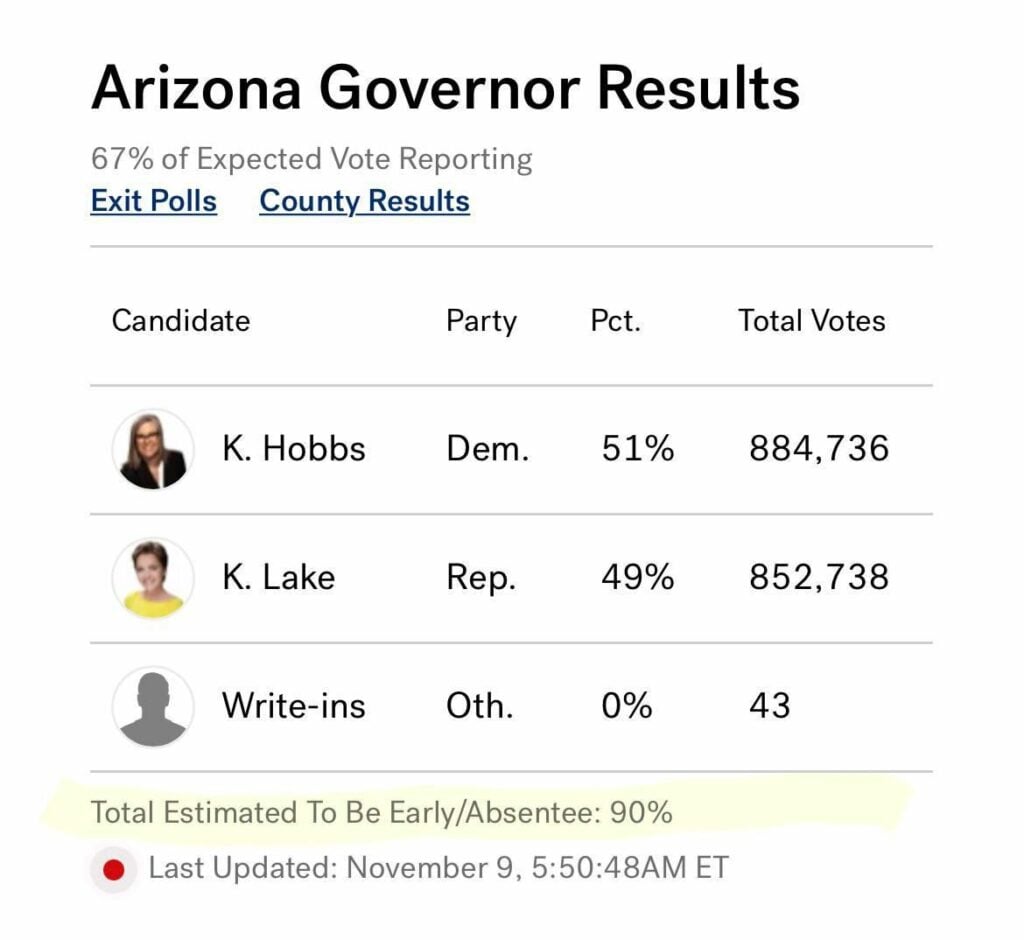Click the Last Updated timestamp
The image size is (1024, 940).
coord(438,868)
